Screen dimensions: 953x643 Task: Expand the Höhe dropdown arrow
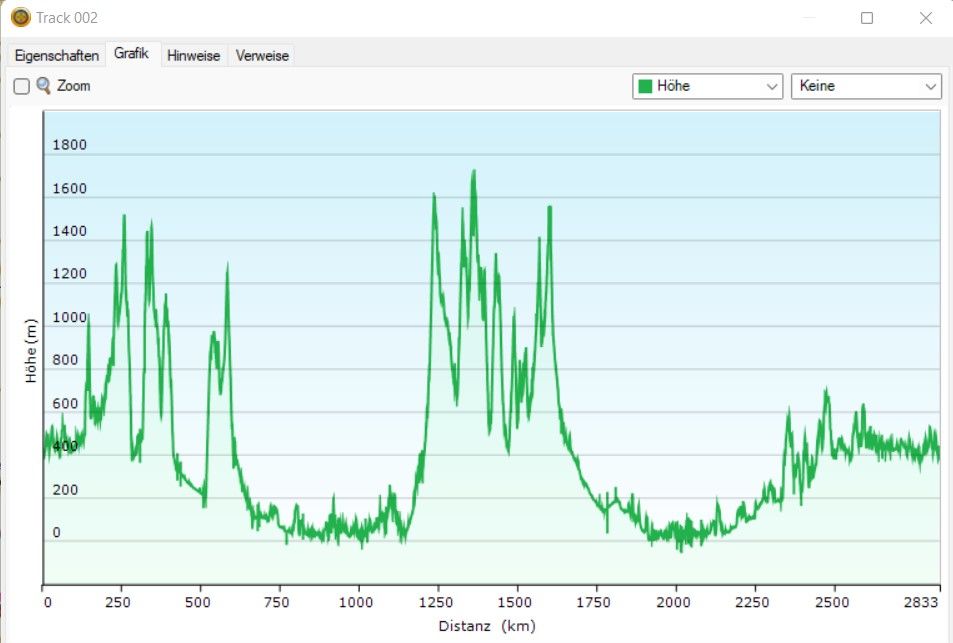coord(772,87)
